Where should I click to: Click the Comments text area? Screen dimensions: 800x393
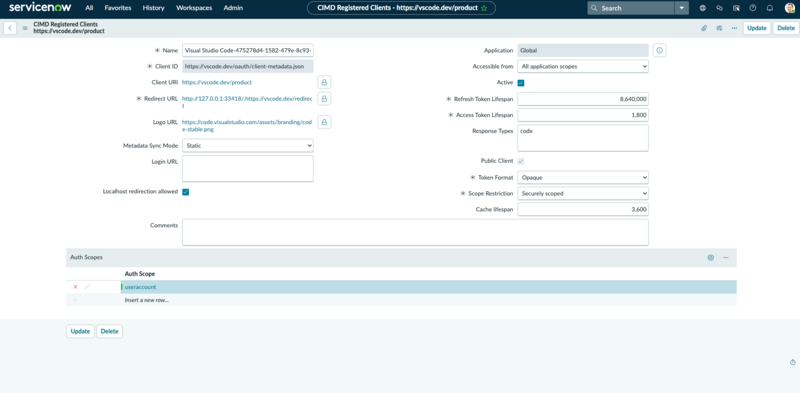pyautogui.click(x=415, y=232)
